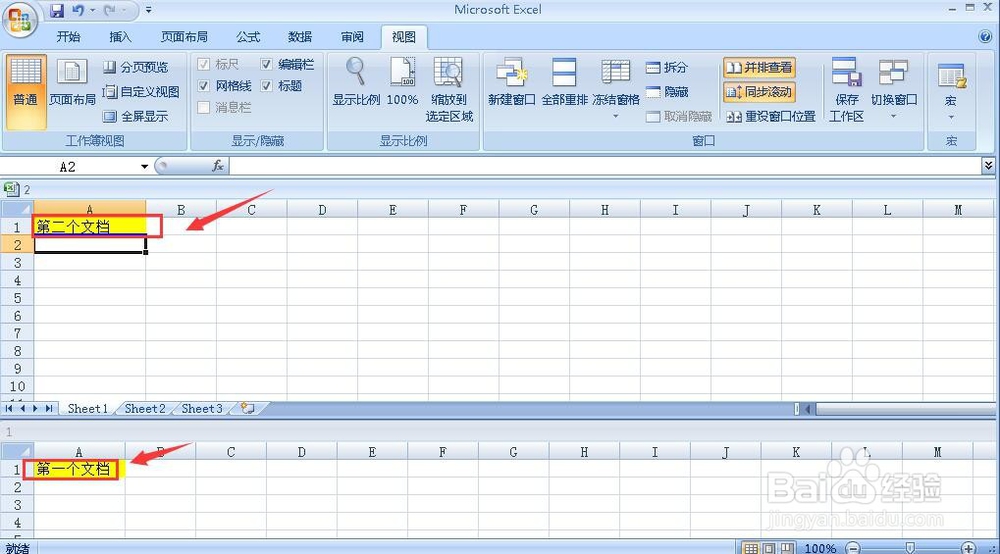Viewport: 1000px width, 554px height.
Task: Arrange All (全部重排) windows
Action: coord(564,82)
